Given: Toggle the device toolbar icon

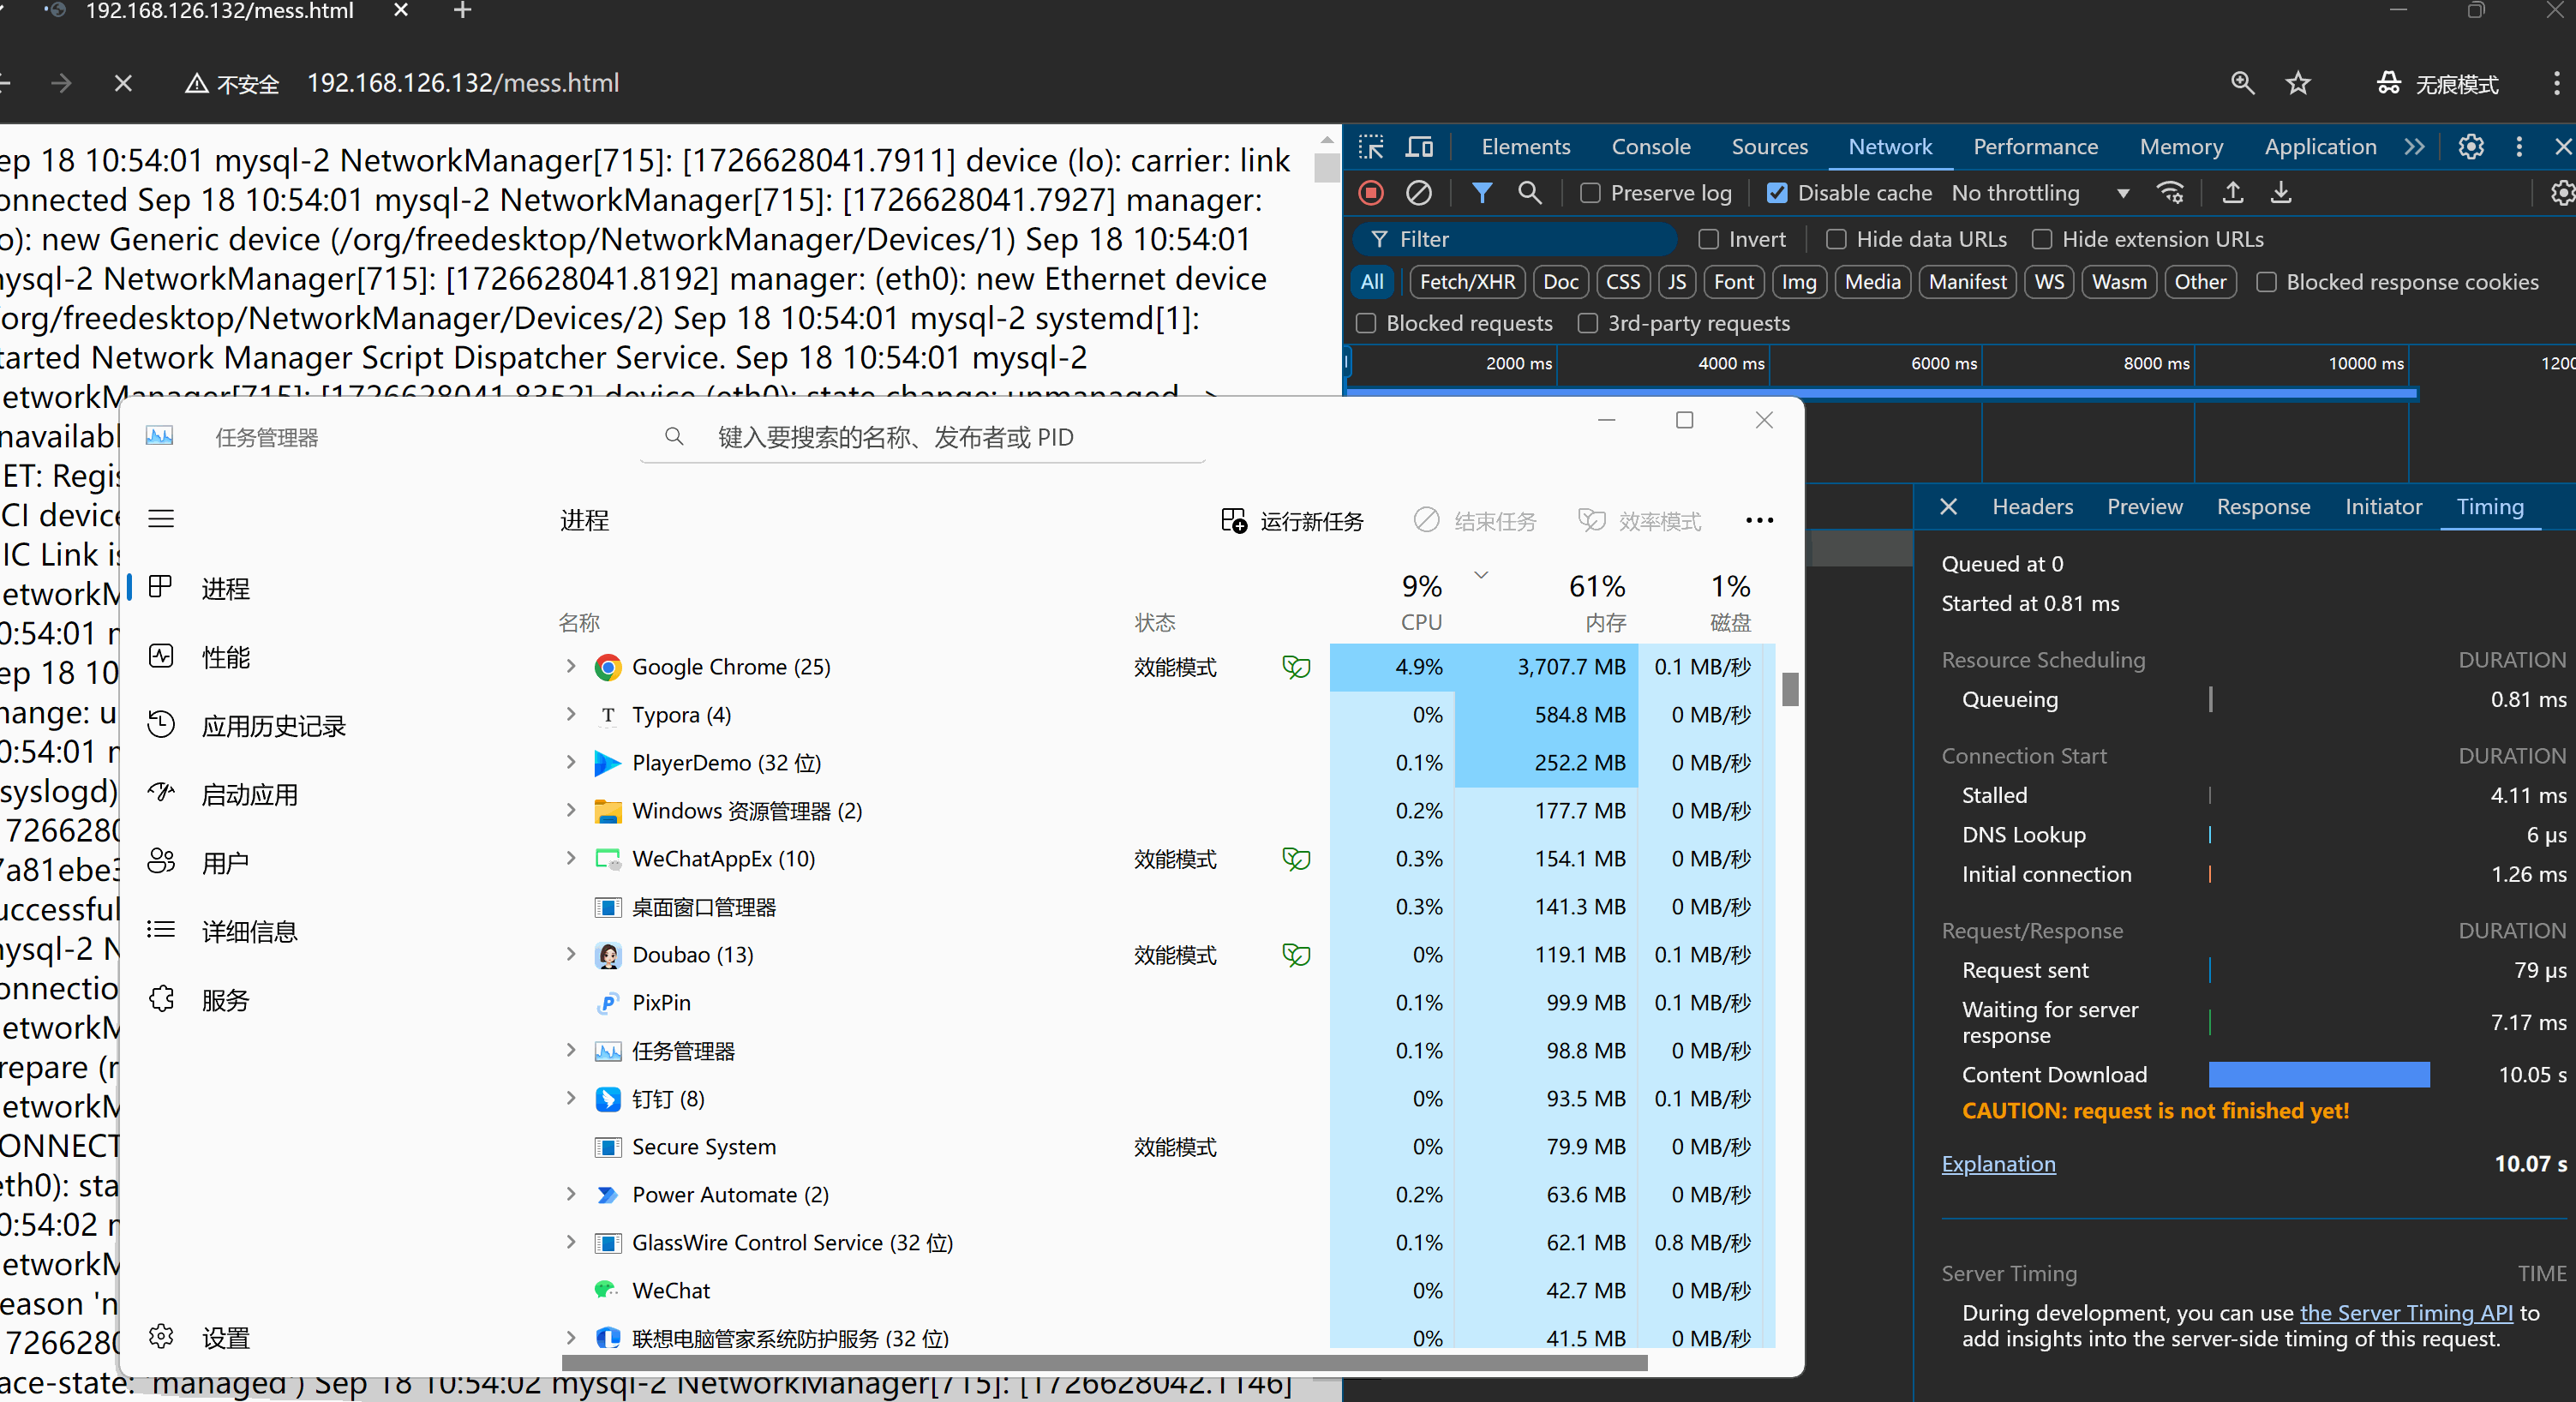Looking at the screenshot, I should [x=1419, y=147].
